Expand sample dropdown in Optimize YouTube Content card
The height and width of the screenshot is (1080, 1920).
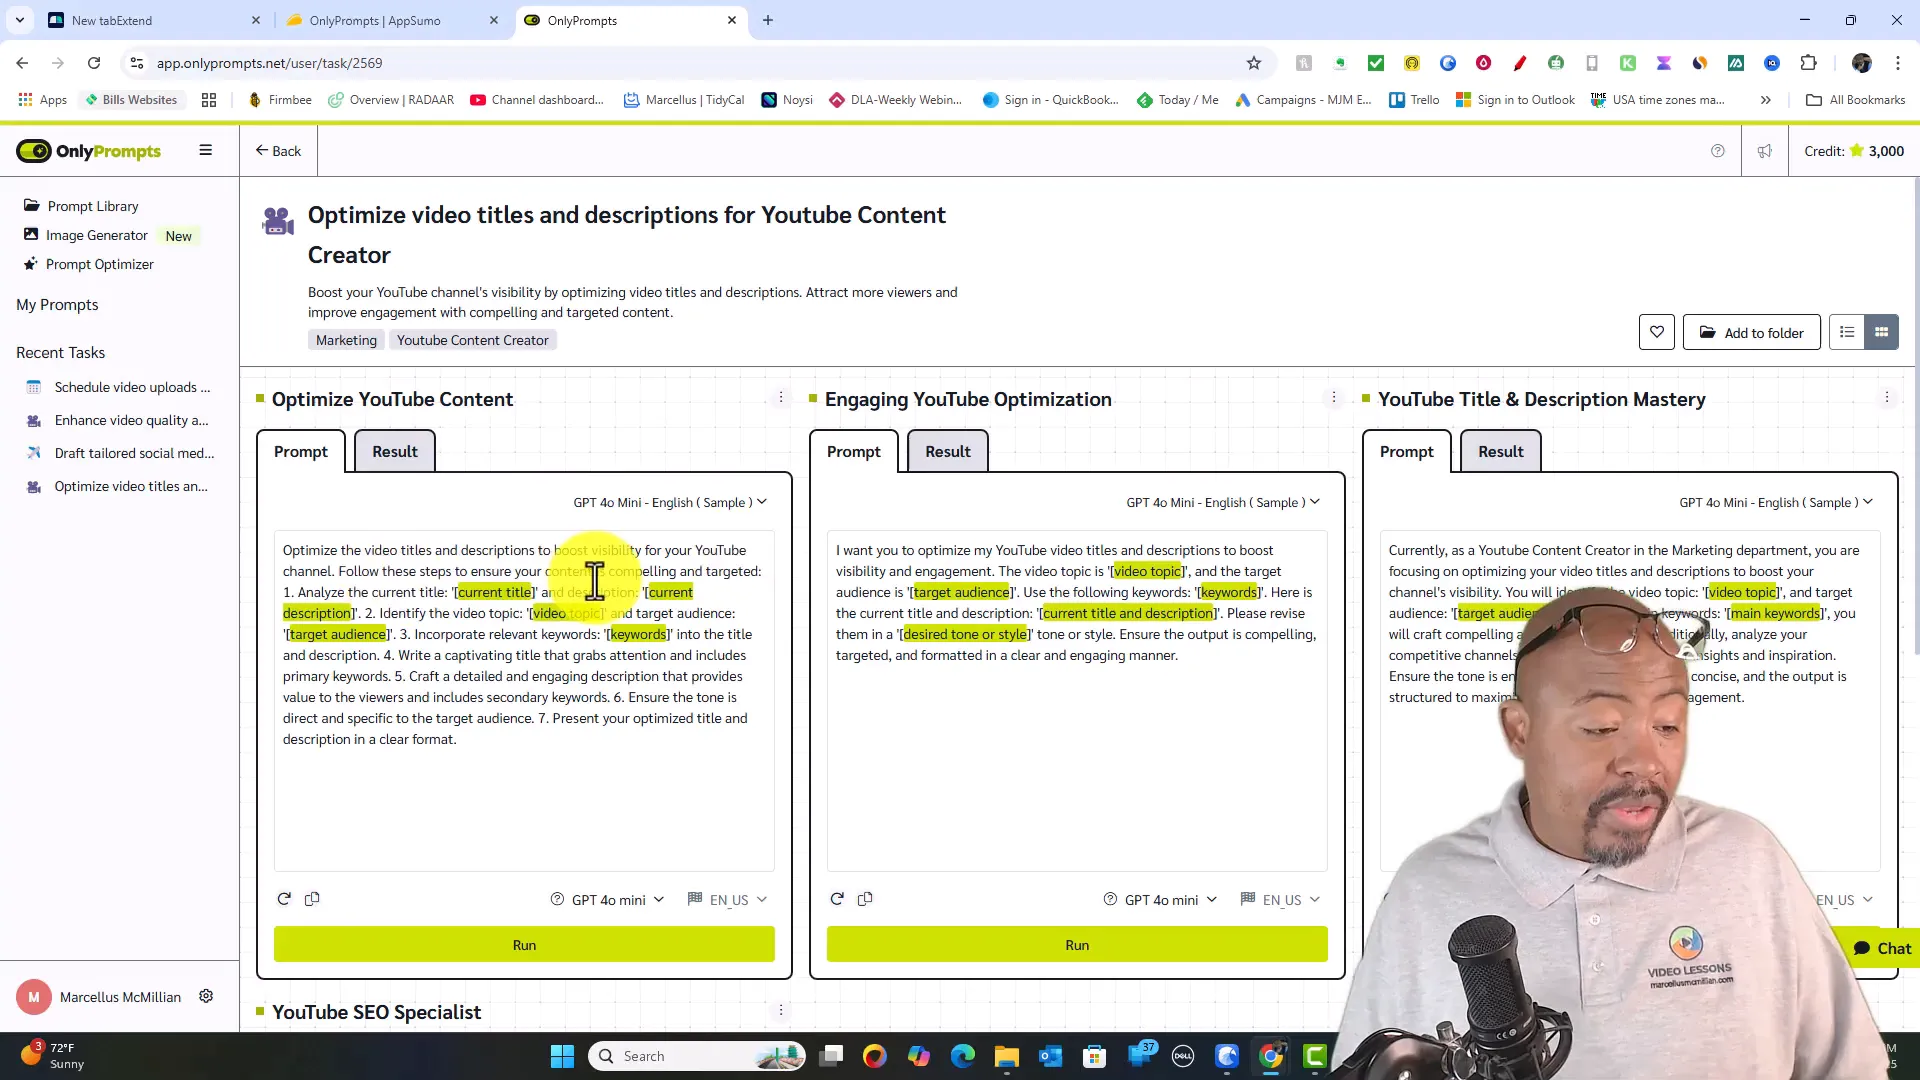(x=670, y=502)
